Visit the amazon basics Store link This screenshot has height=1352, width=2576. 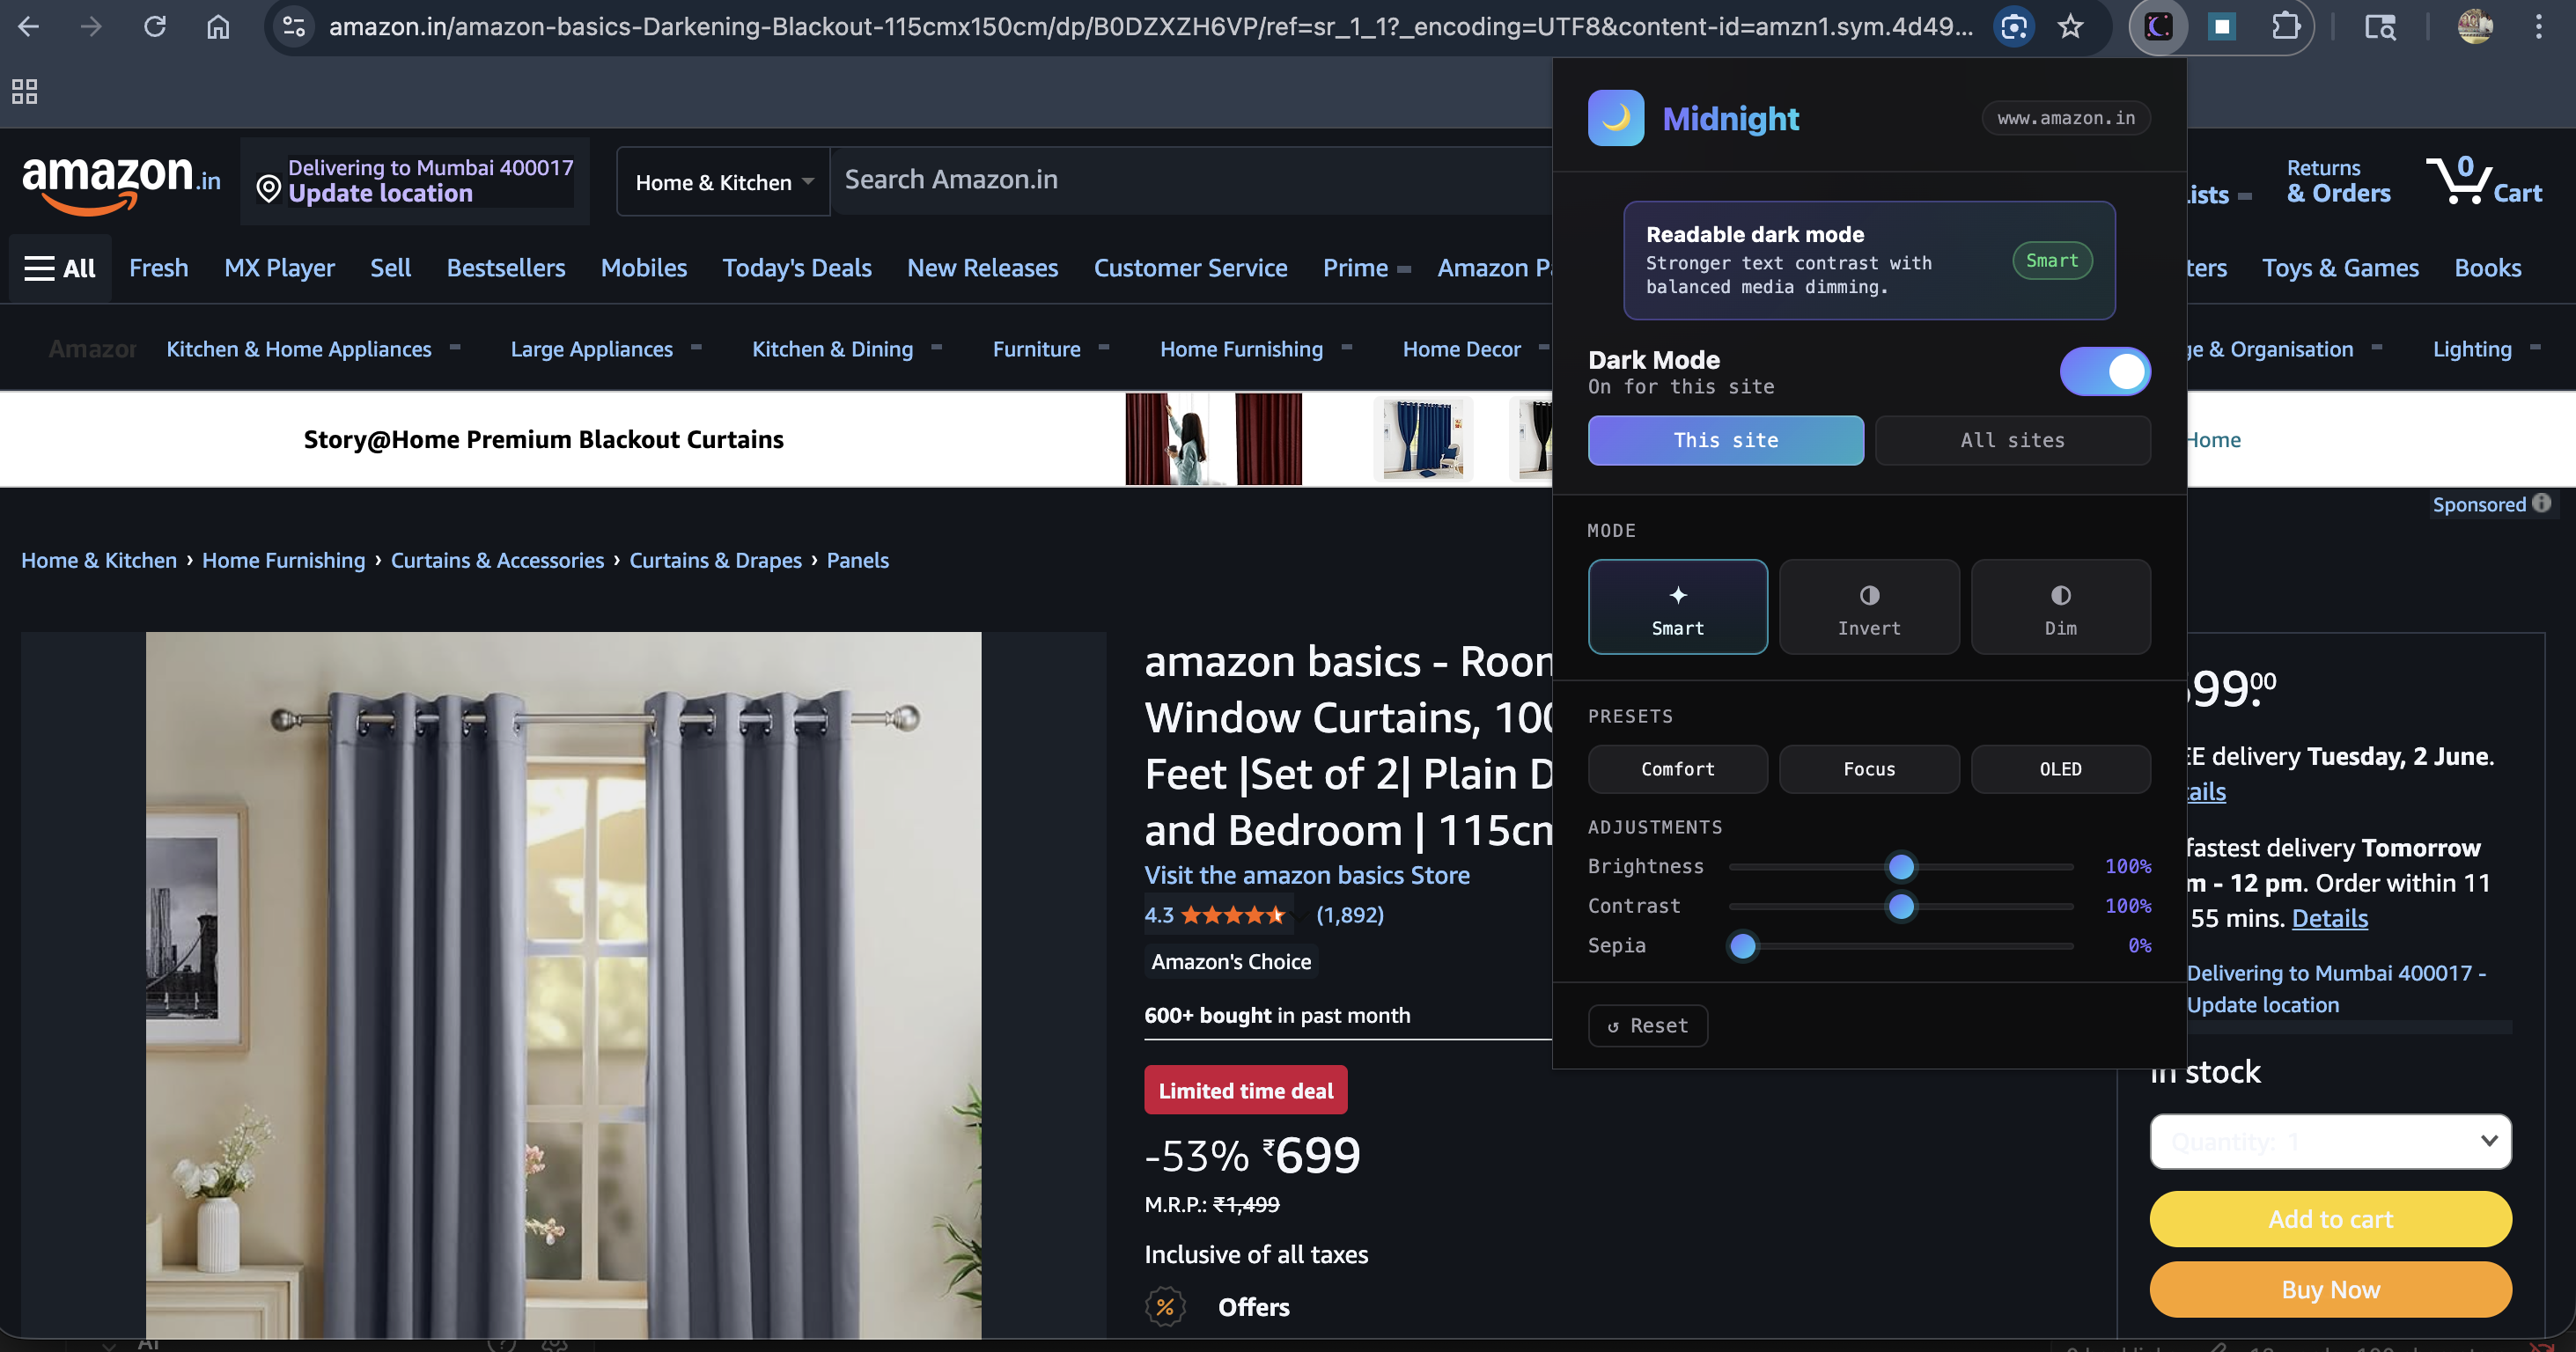(x=1307, y=875)
